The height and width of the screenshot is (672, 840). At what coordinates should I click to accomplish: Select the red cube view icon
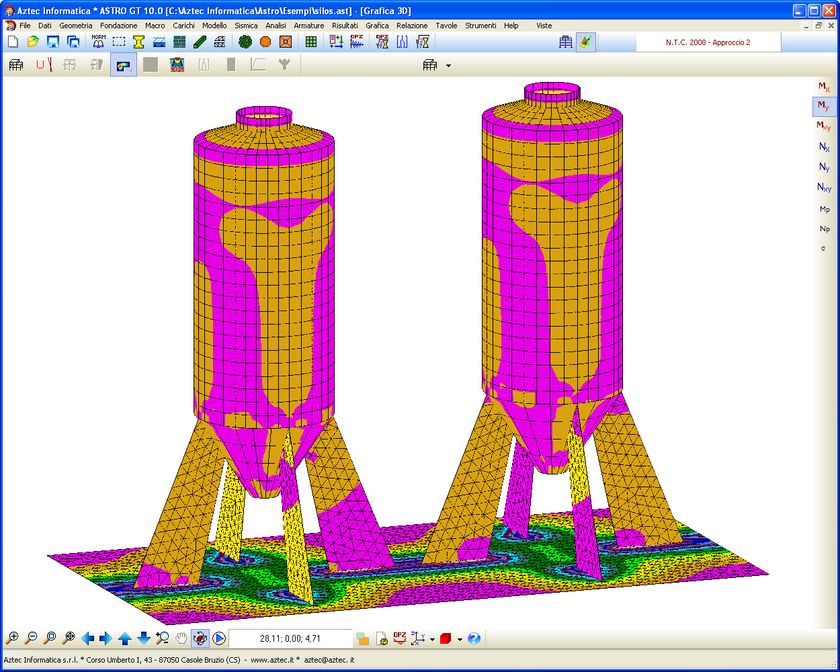446,638
